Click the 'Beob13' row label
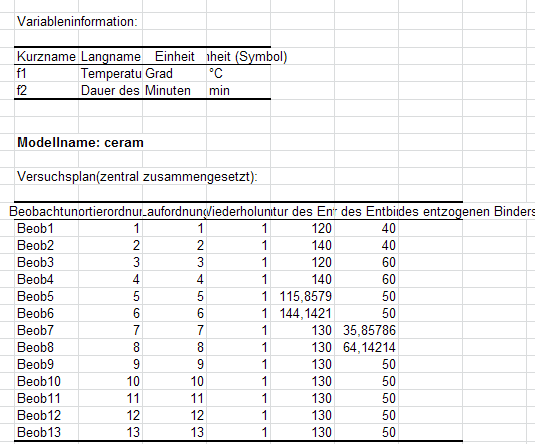The width and height of the screenshot is (535, 444). point(46,432)
